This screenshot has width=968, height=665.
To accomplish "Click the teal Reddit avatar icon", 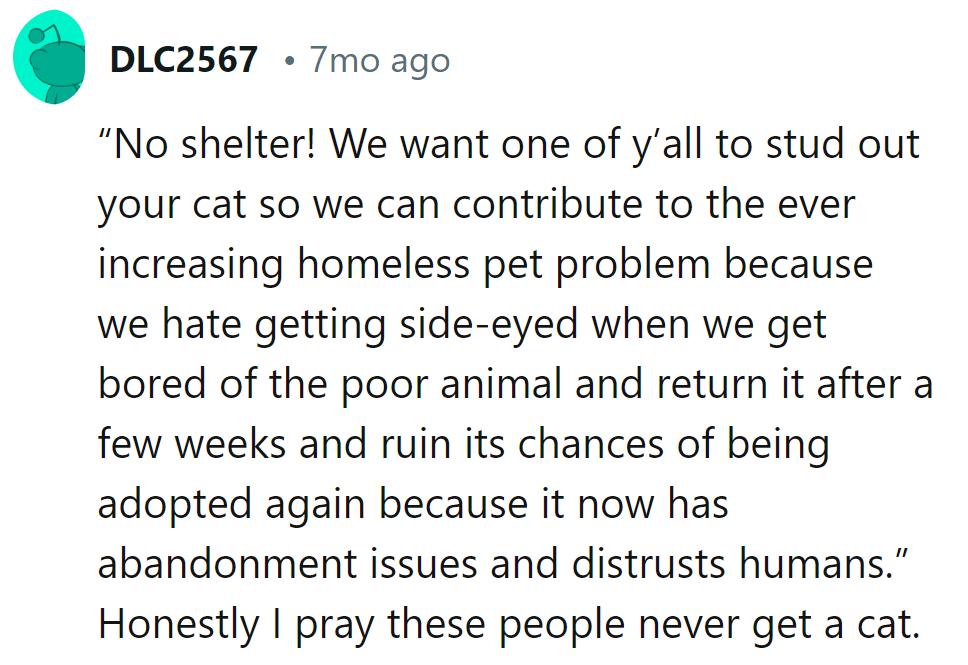I will coord(50,58).
